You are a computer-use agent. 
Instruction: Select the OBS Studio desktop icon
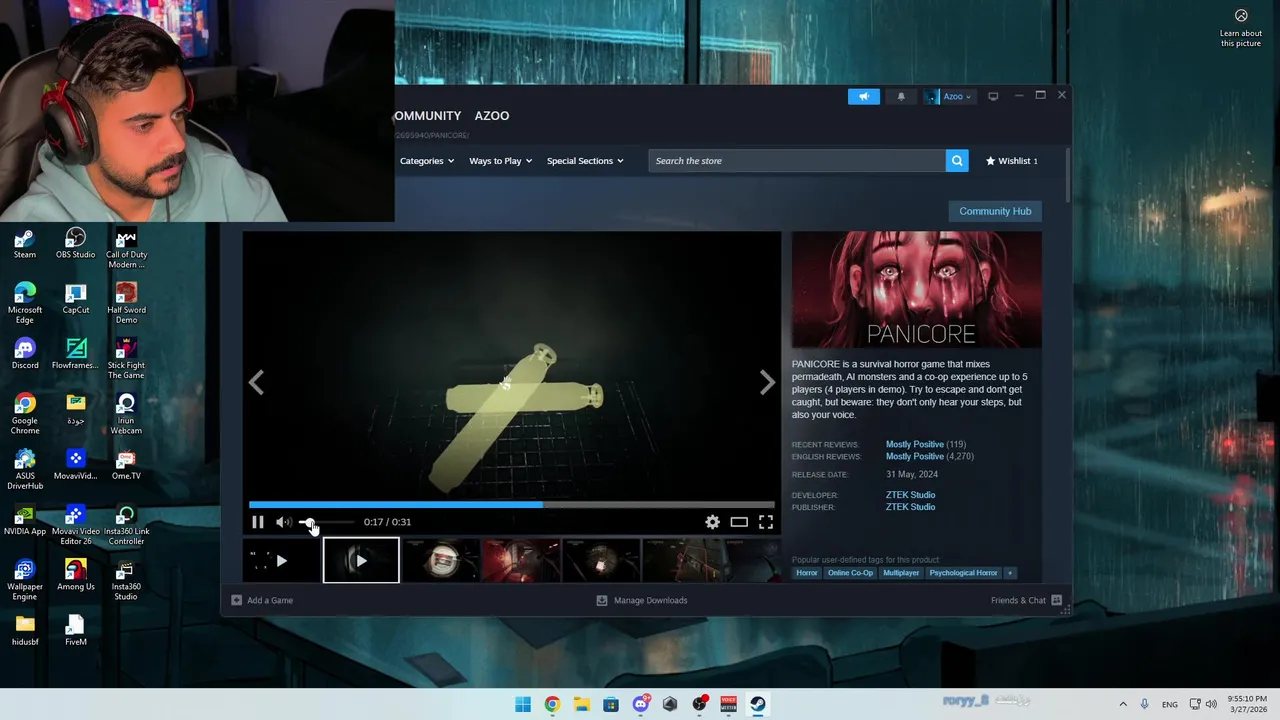click(x=76, y=244)
